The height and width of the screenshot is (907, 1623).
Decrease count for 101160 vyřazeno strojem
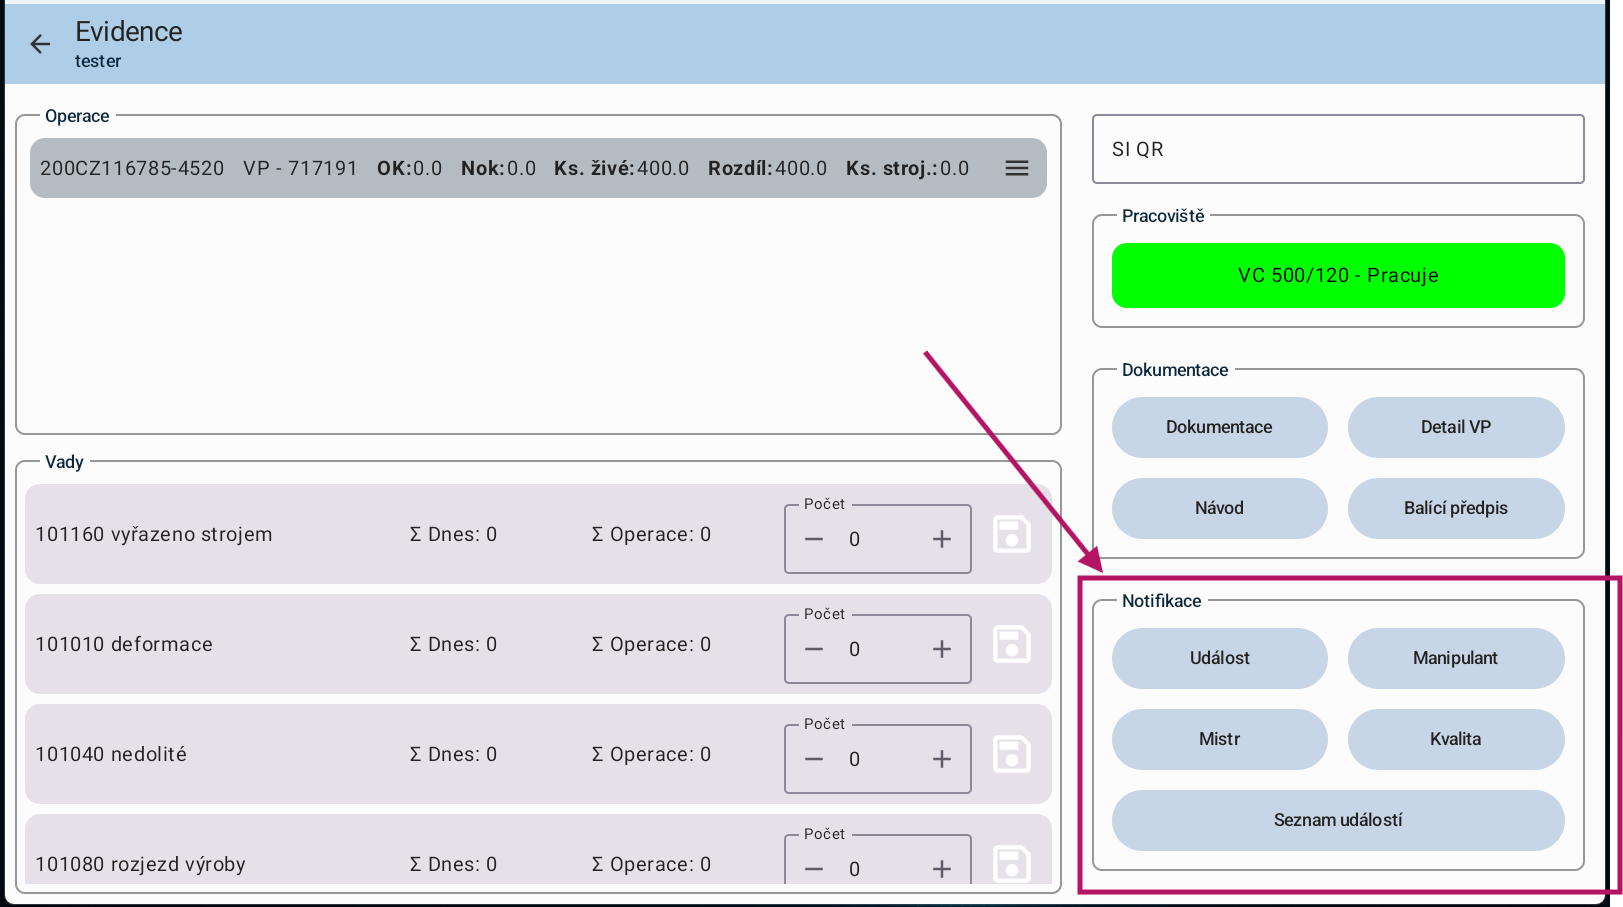pos(814,540)
